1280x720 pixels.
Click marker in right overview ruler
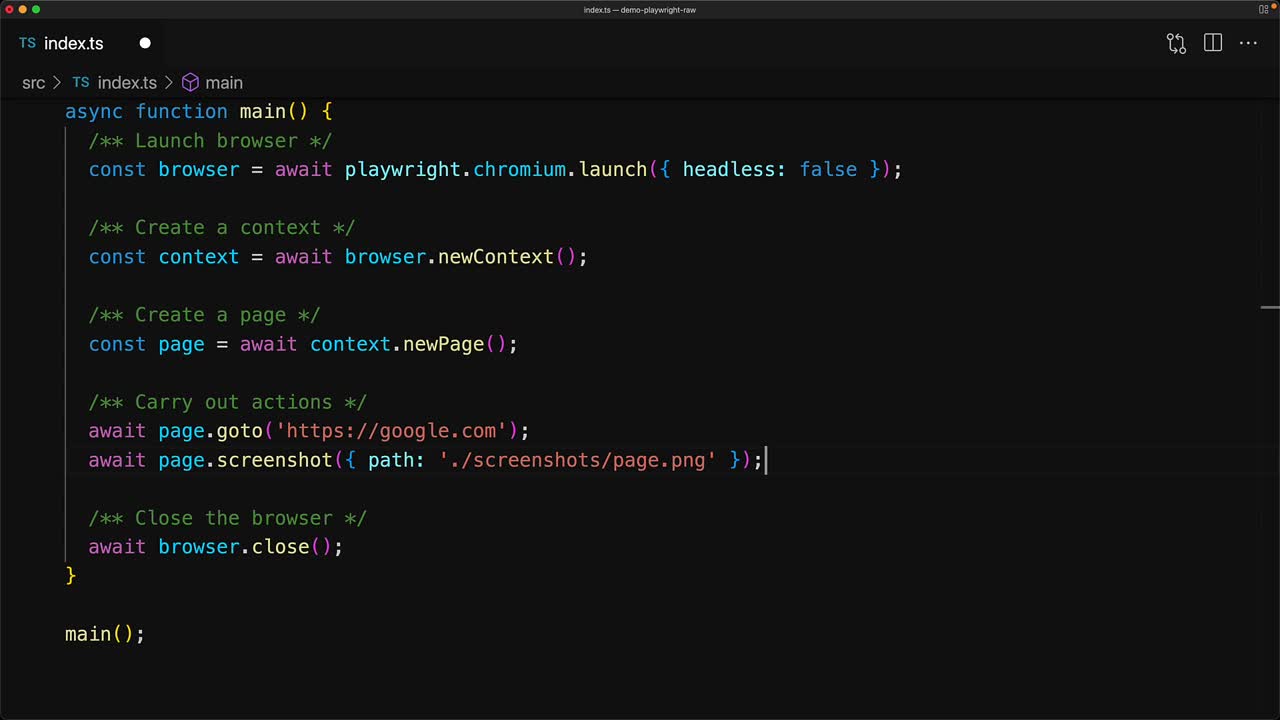tap(1270, 308)
